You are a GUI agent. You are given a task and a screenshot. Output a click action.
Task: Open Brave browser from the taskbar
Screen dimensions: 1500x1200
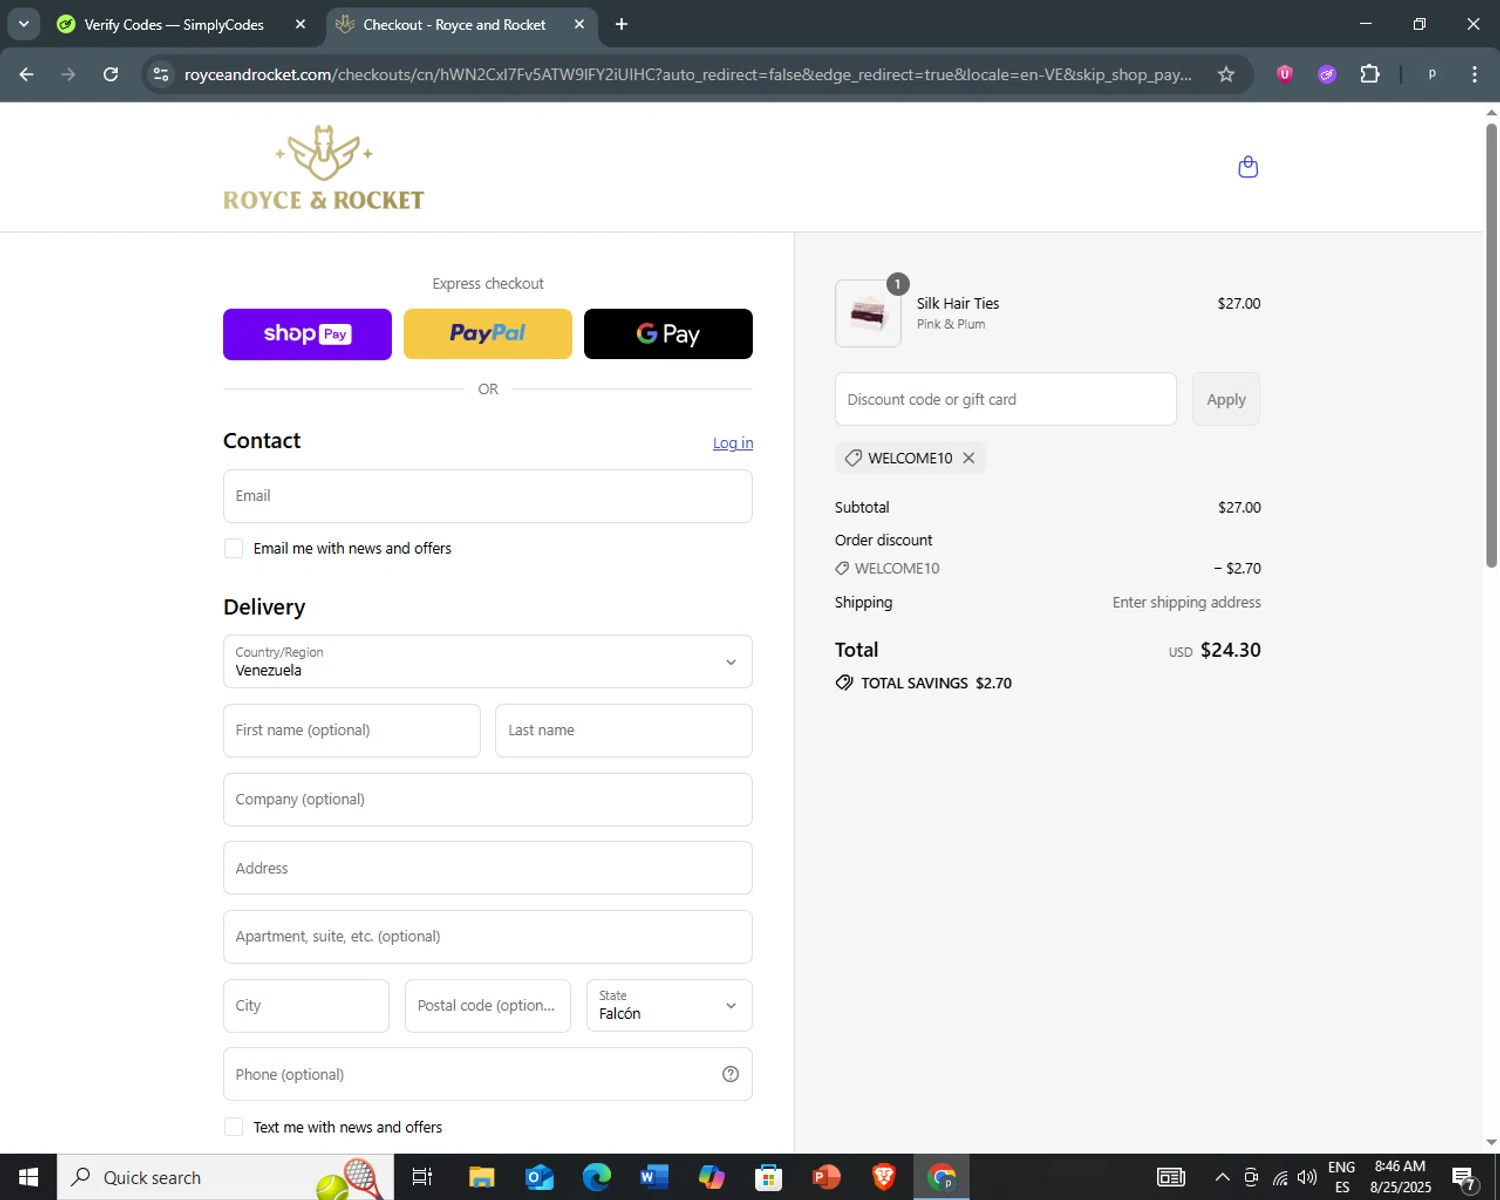[x=883, y=1177]
